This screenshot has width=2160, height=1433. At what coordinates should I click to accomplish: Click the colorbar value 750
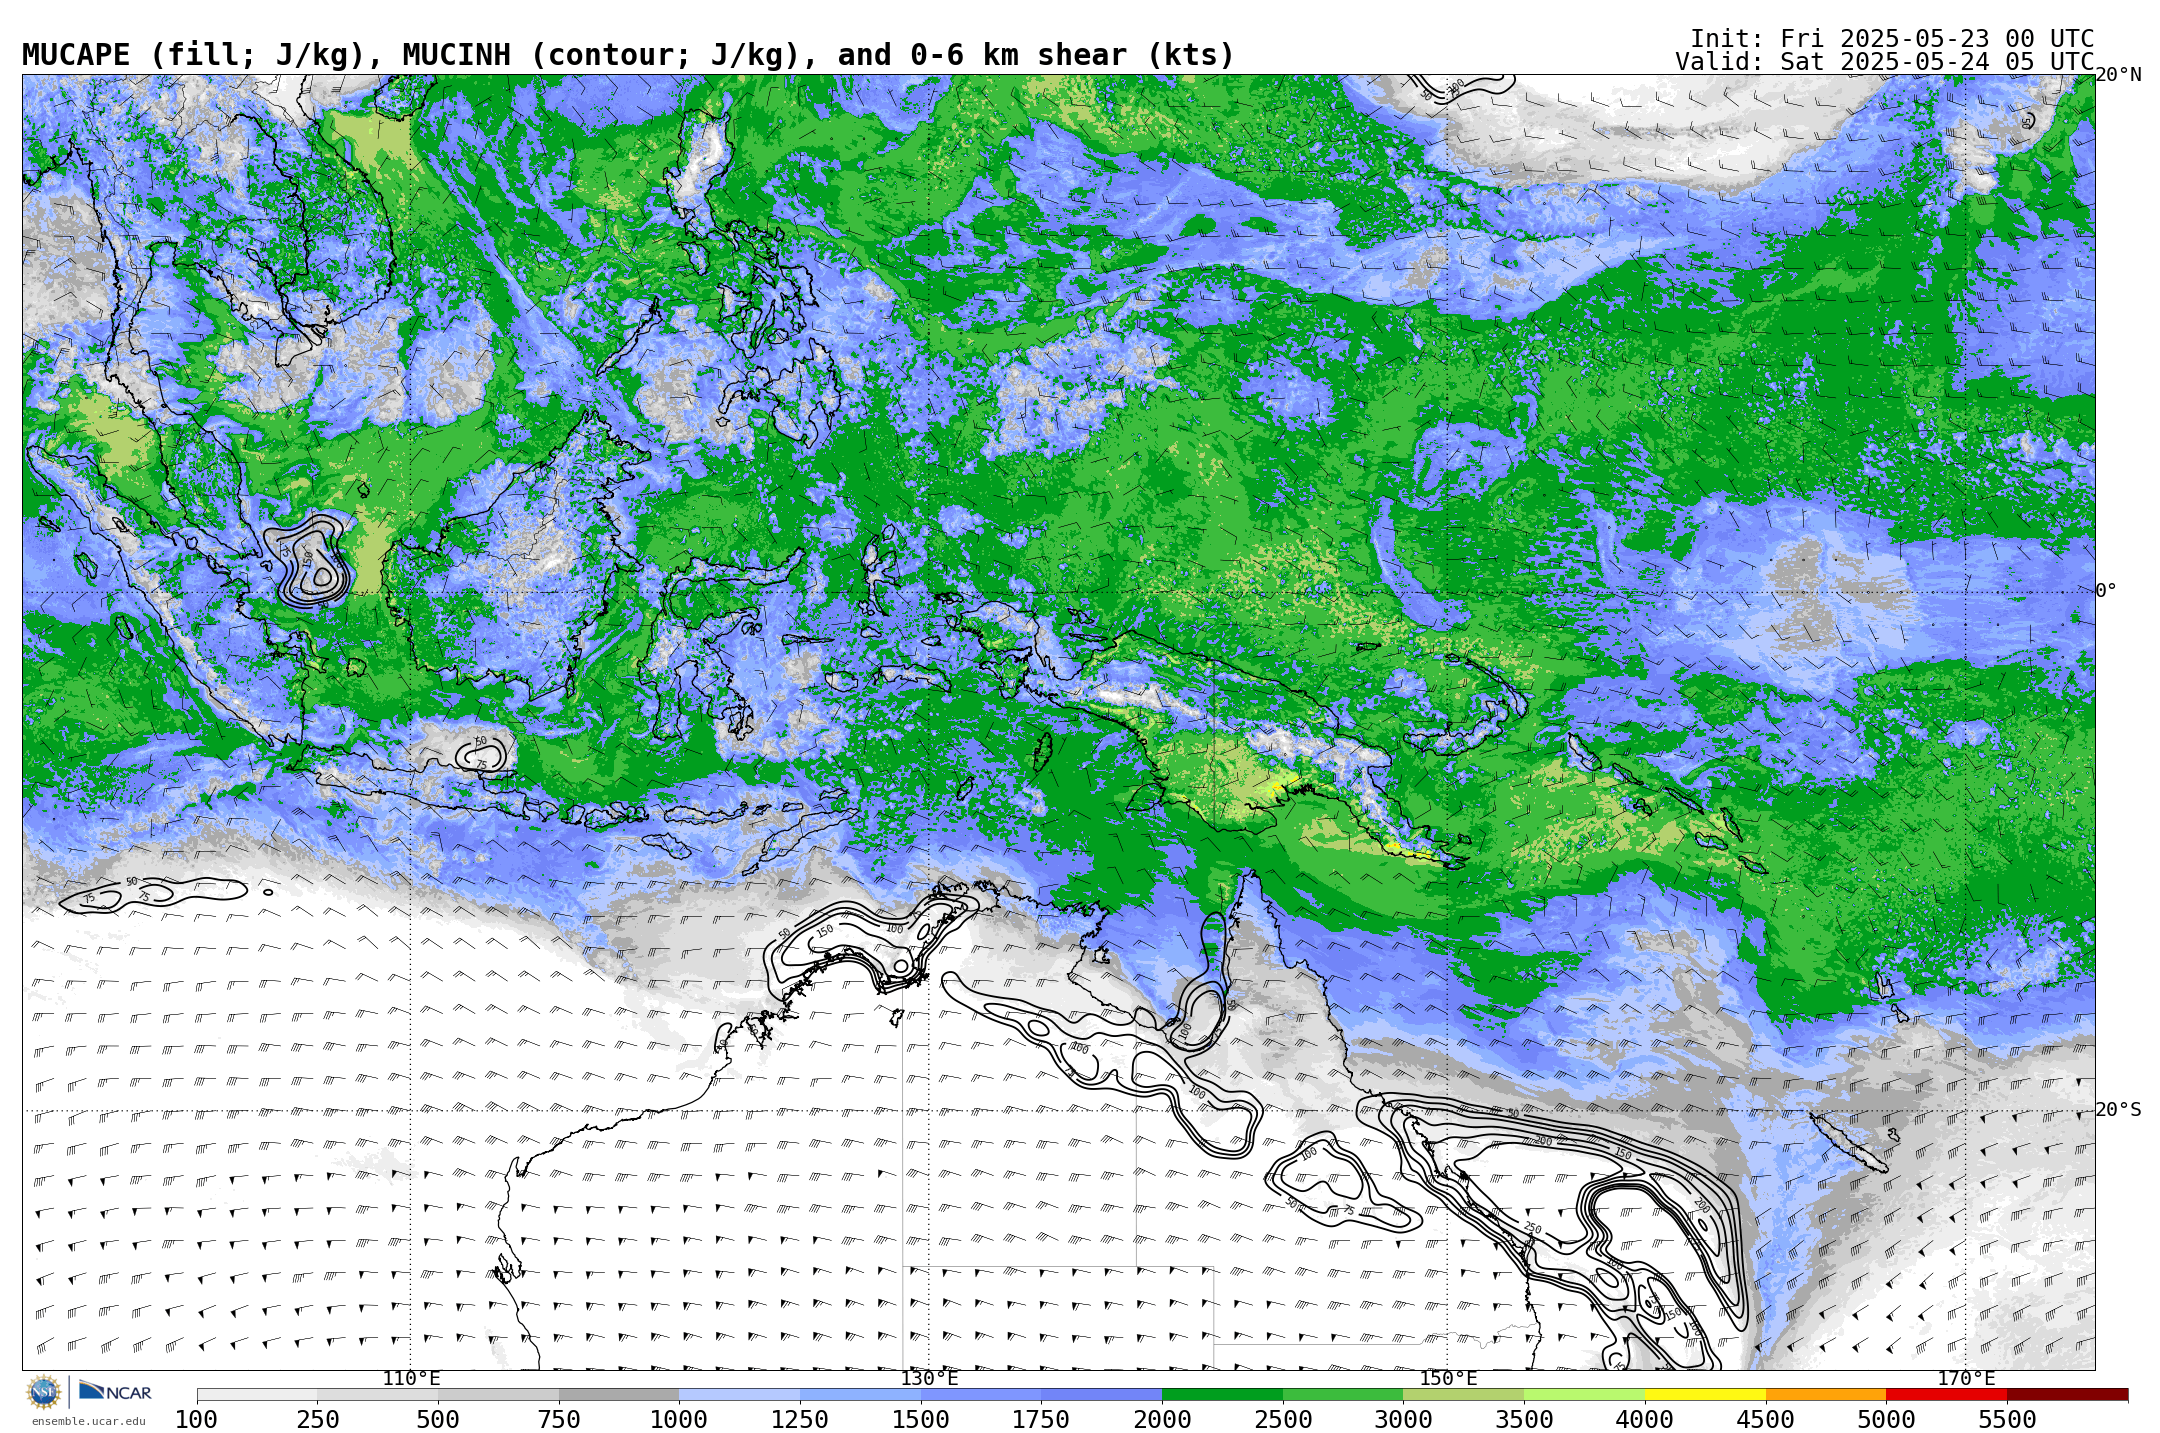(x=559, y=1420)
